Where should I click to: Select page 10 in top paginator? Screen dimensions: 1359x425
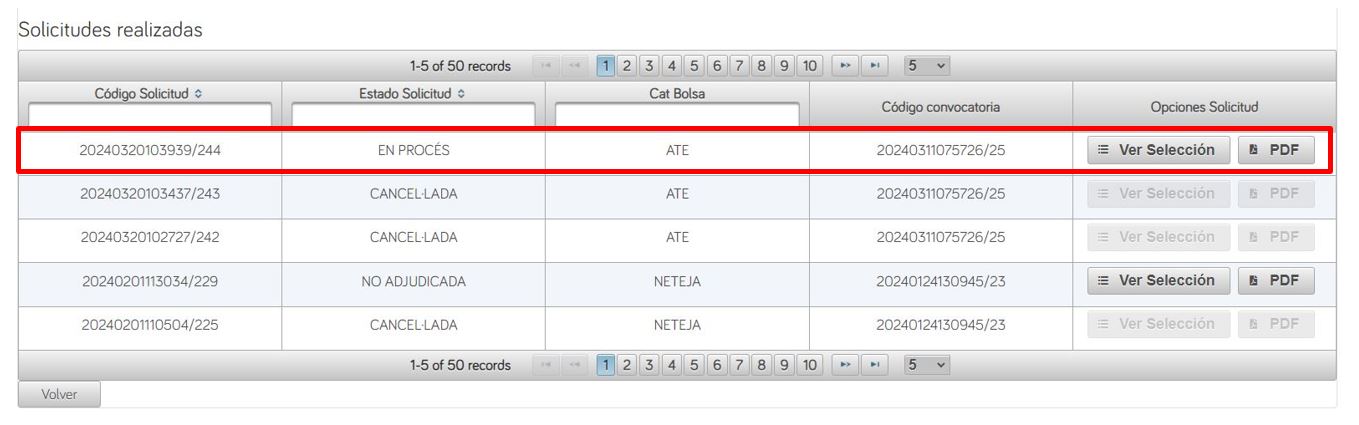[x=810, y=66]
